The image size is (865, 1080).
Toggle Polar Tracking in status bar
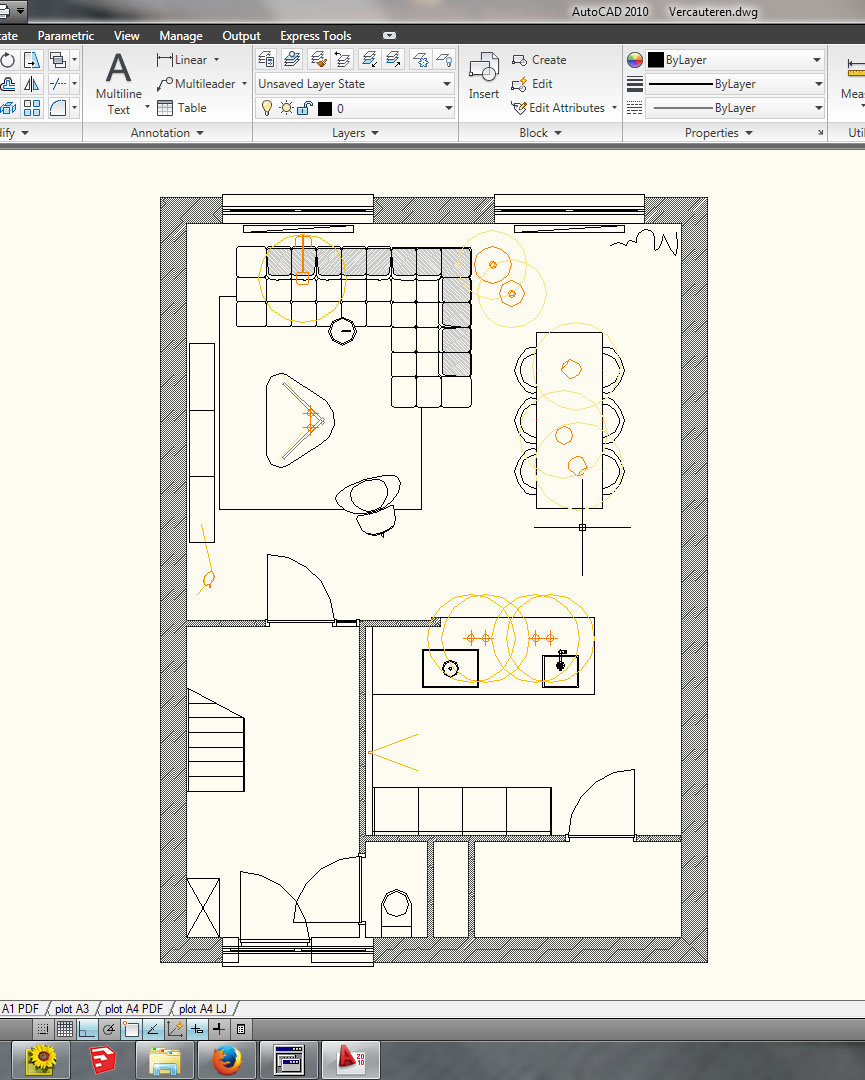pyautogui.click(x=109, y=1028)
